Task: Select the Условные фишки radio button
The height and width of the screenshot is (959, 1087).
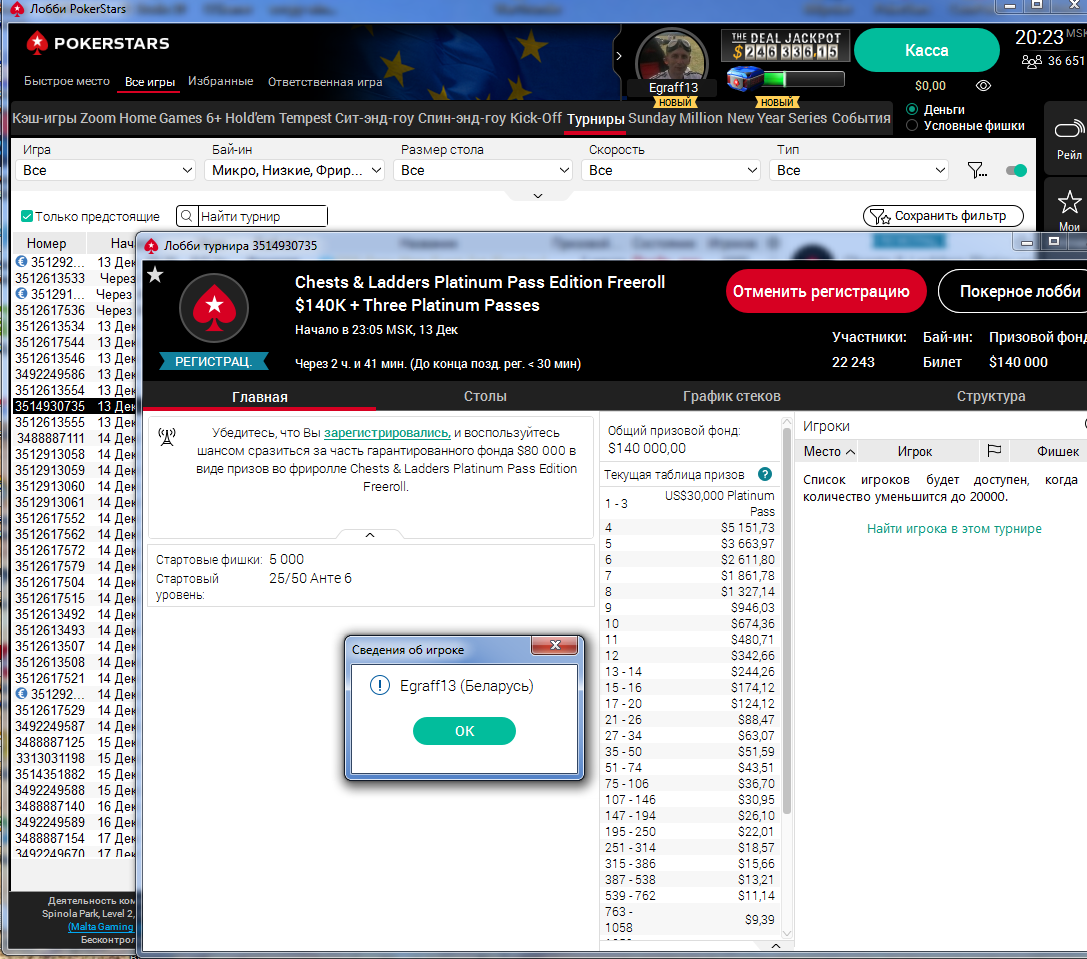Action: coord(912,126)
